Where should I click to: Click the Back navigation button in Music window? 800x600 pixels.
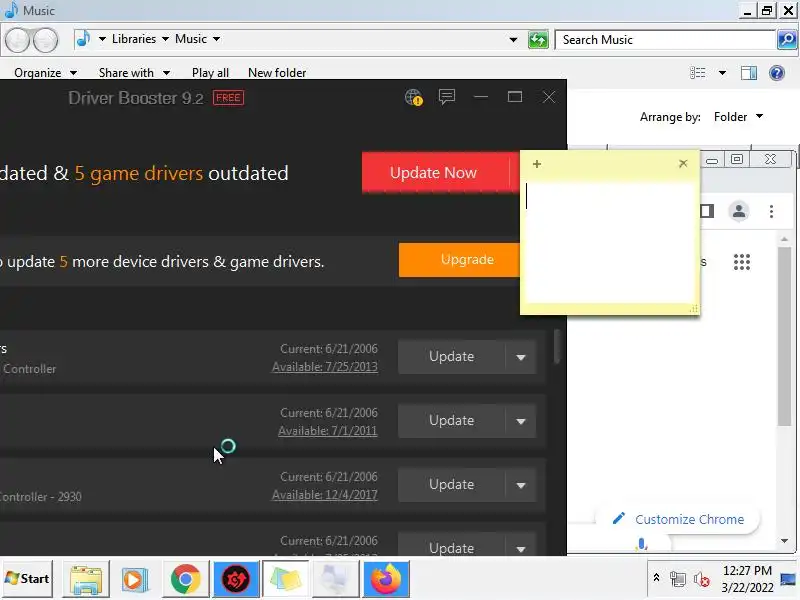(x=18, y=40)
